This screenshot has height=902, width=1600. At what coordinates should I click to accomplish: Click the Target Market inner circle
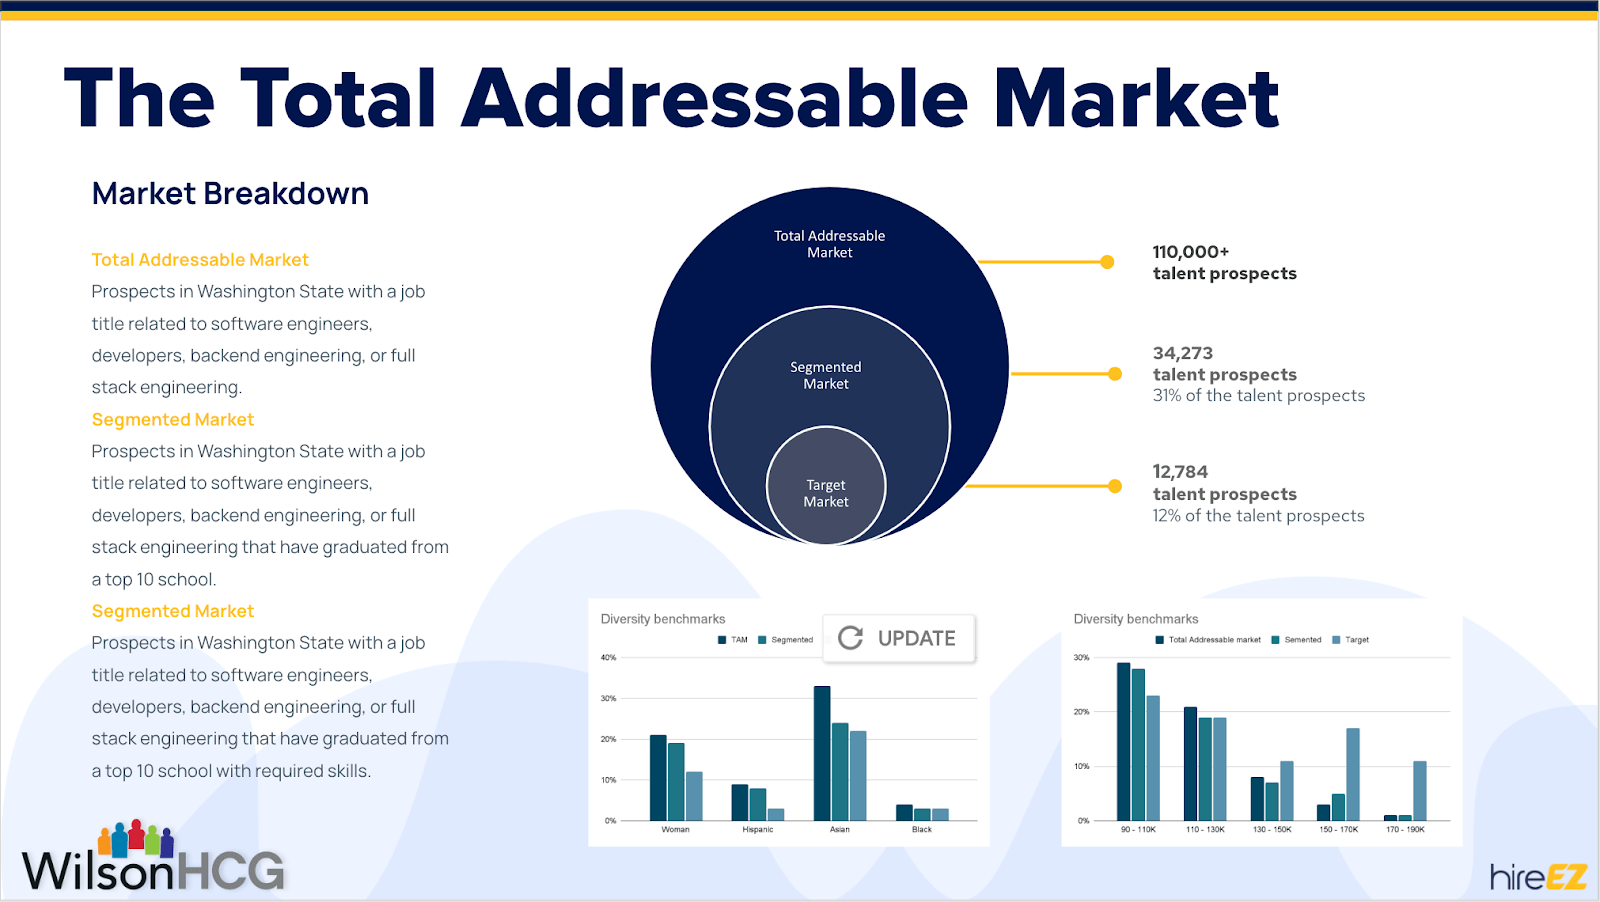click(x=826, y=486)
